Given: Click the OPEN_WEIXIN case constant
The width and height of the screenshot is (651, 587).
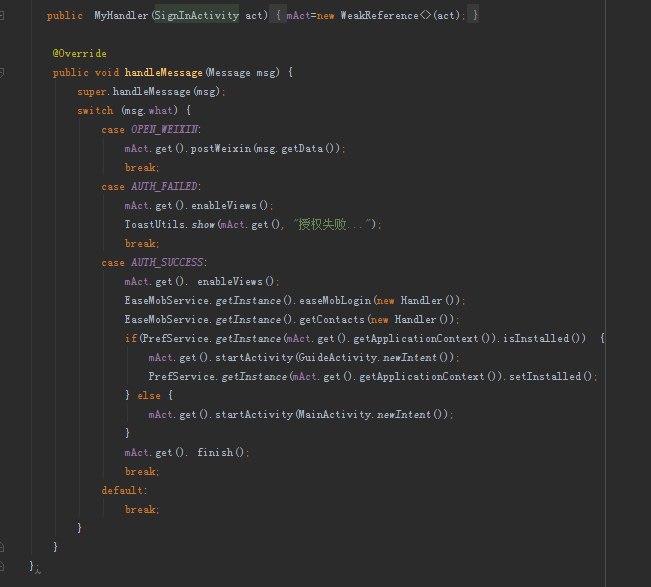Looking at the screenshot, I should click(x=164, y=130).
